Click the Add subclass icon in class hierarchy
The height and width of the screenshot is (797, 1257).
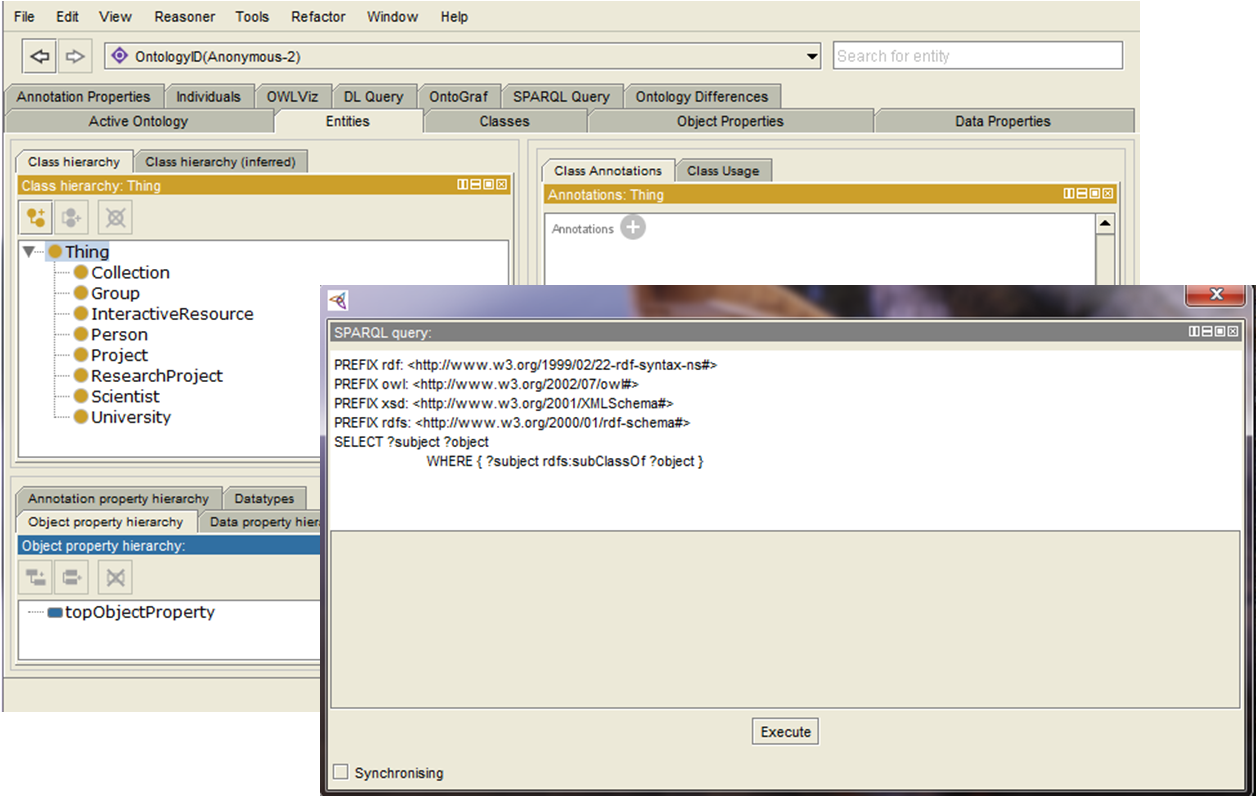pyautogui.click(x=37, y=217)
